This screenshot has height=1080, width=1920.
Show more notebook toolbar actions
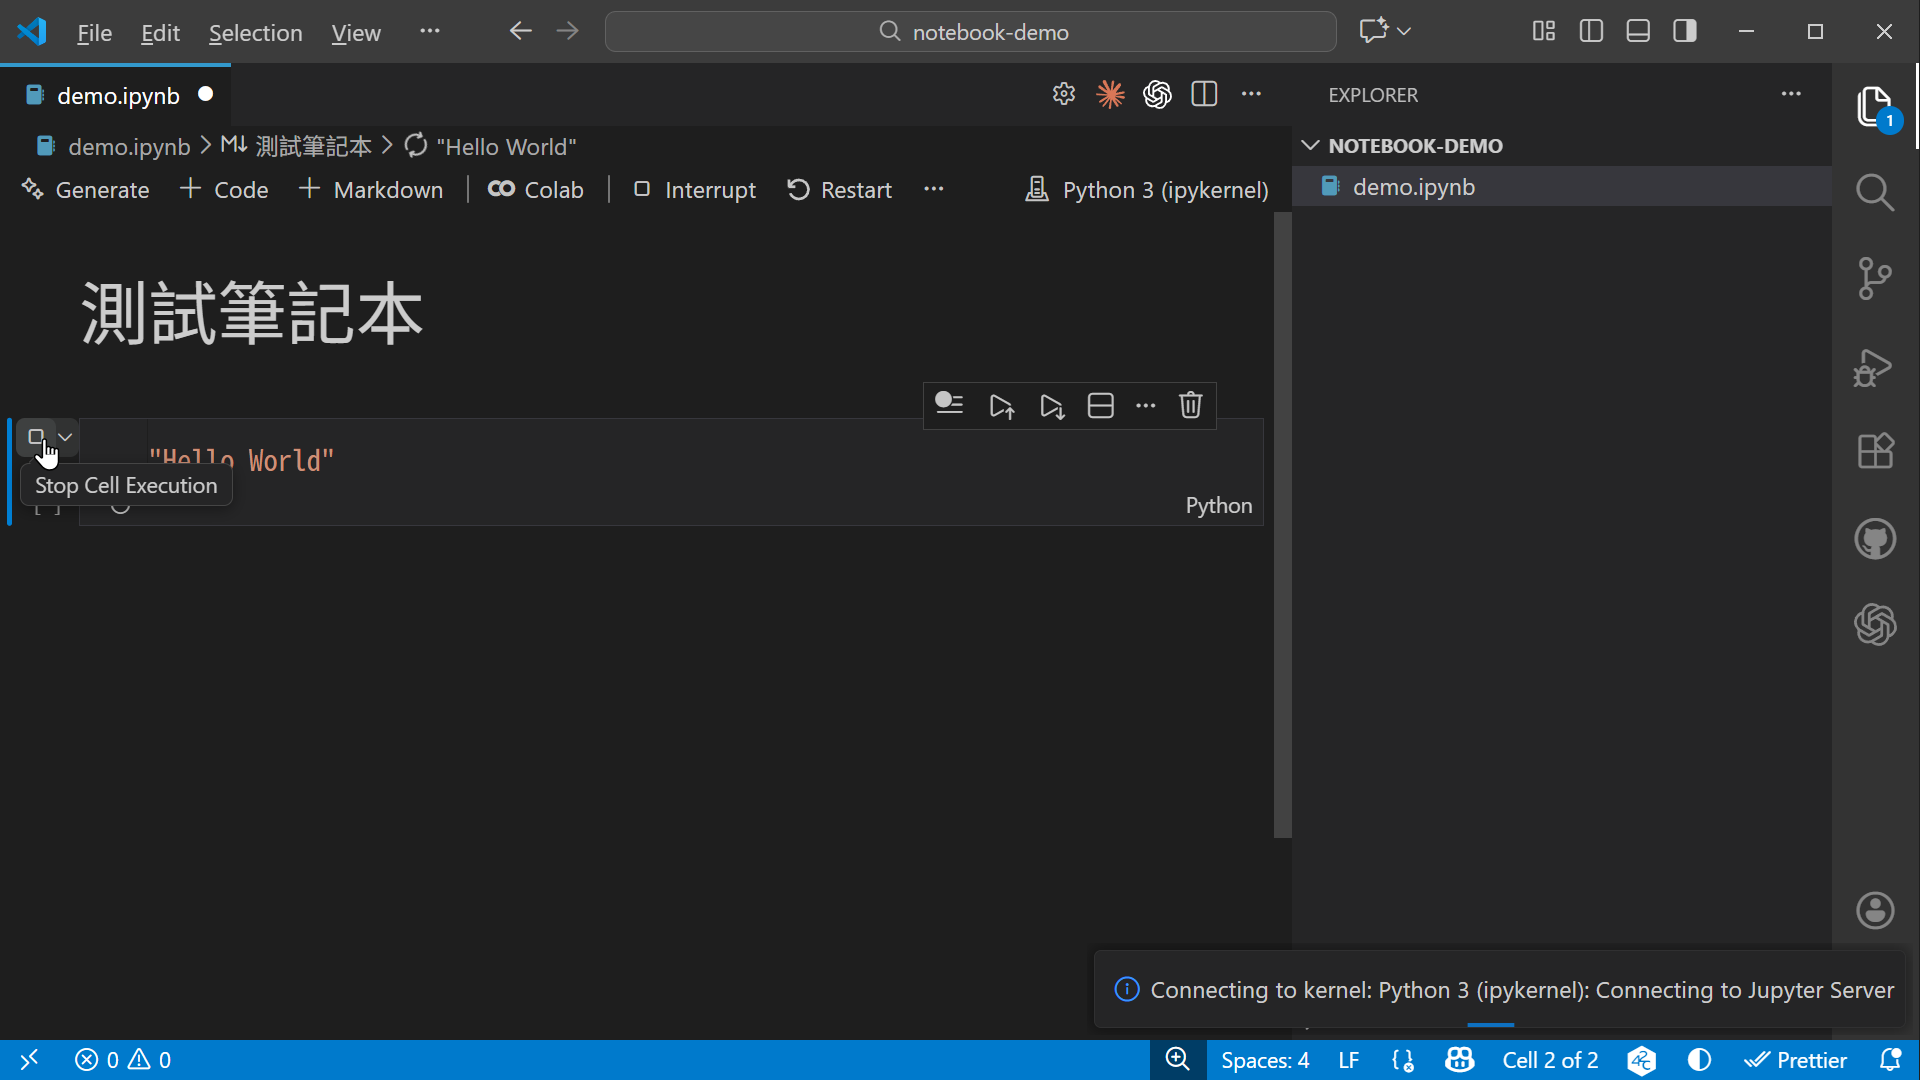click(933, 189)
